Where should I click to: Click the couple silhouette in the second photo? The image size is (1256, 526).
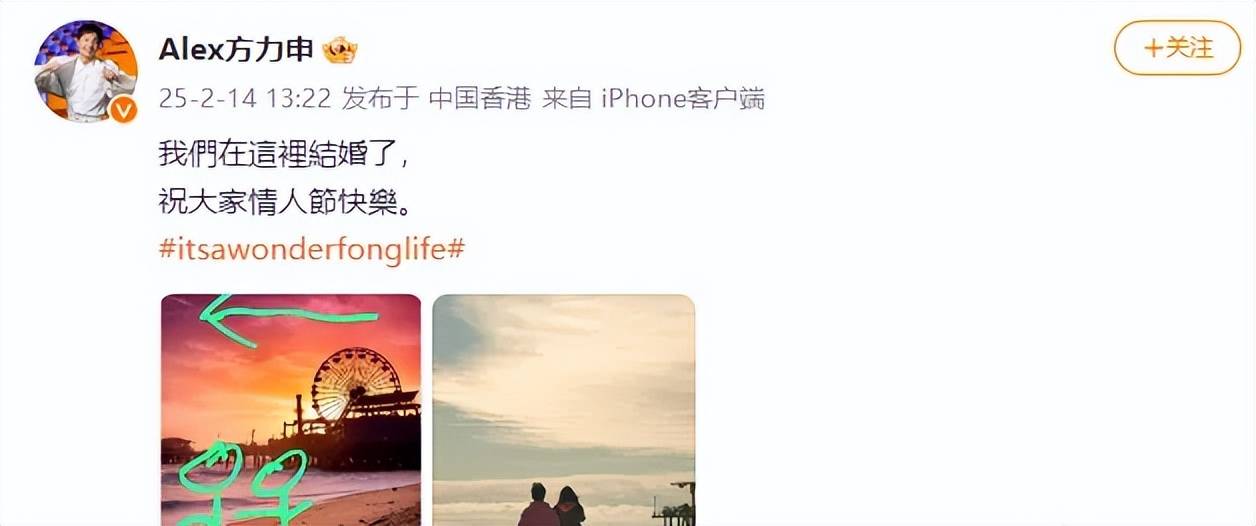coord(551,505)
